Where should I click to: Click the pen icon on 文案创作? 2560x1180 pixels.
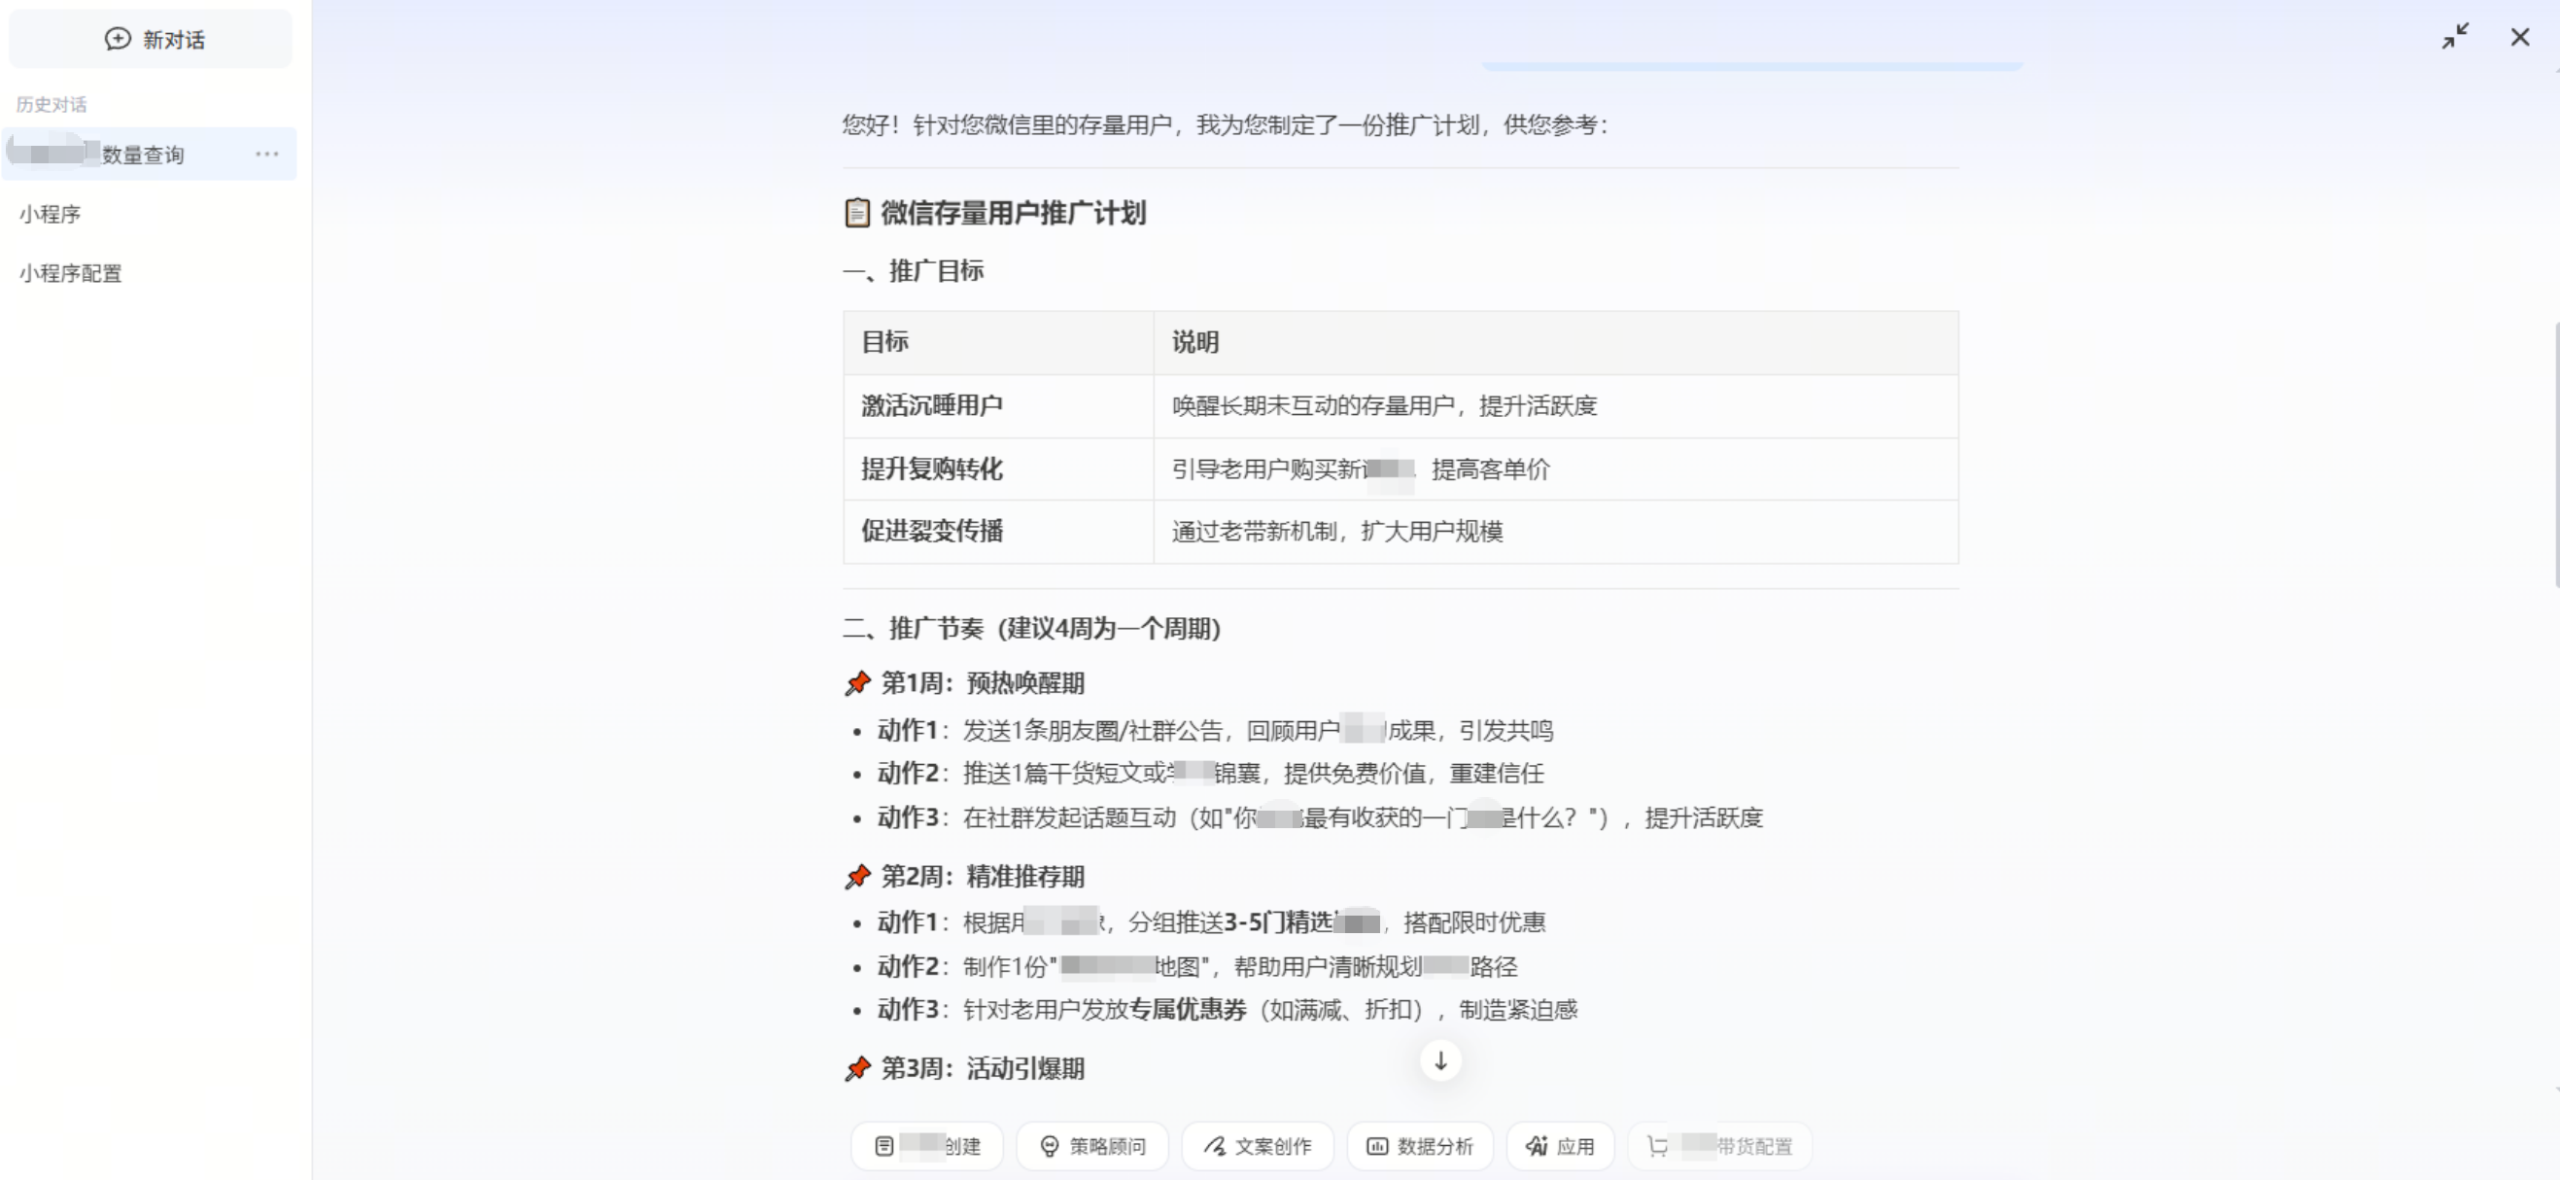click(x=1214, y=1146)
